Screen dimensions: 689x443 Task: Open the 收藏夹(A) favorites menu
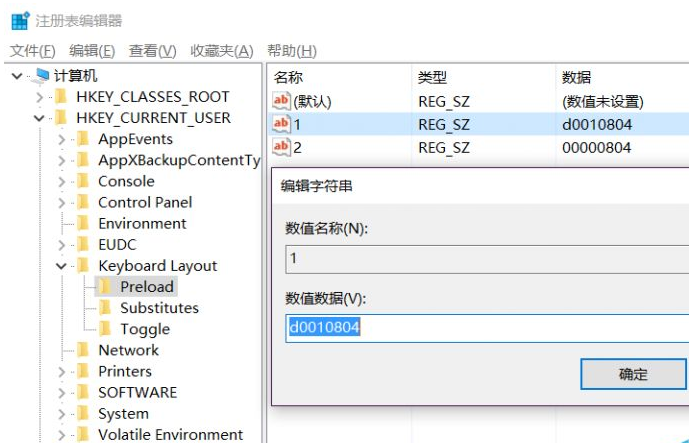[x=221, y=51]
